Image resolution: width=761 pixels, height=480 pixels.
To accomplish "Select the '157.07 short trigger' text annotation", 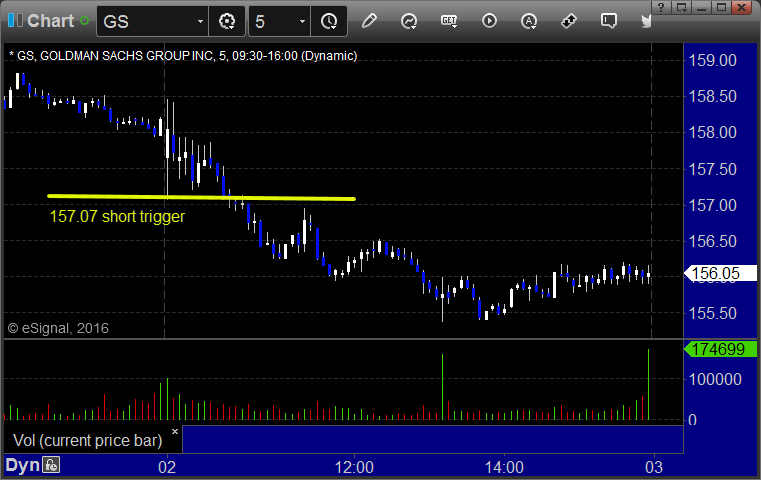I will (x=117, y=216).
